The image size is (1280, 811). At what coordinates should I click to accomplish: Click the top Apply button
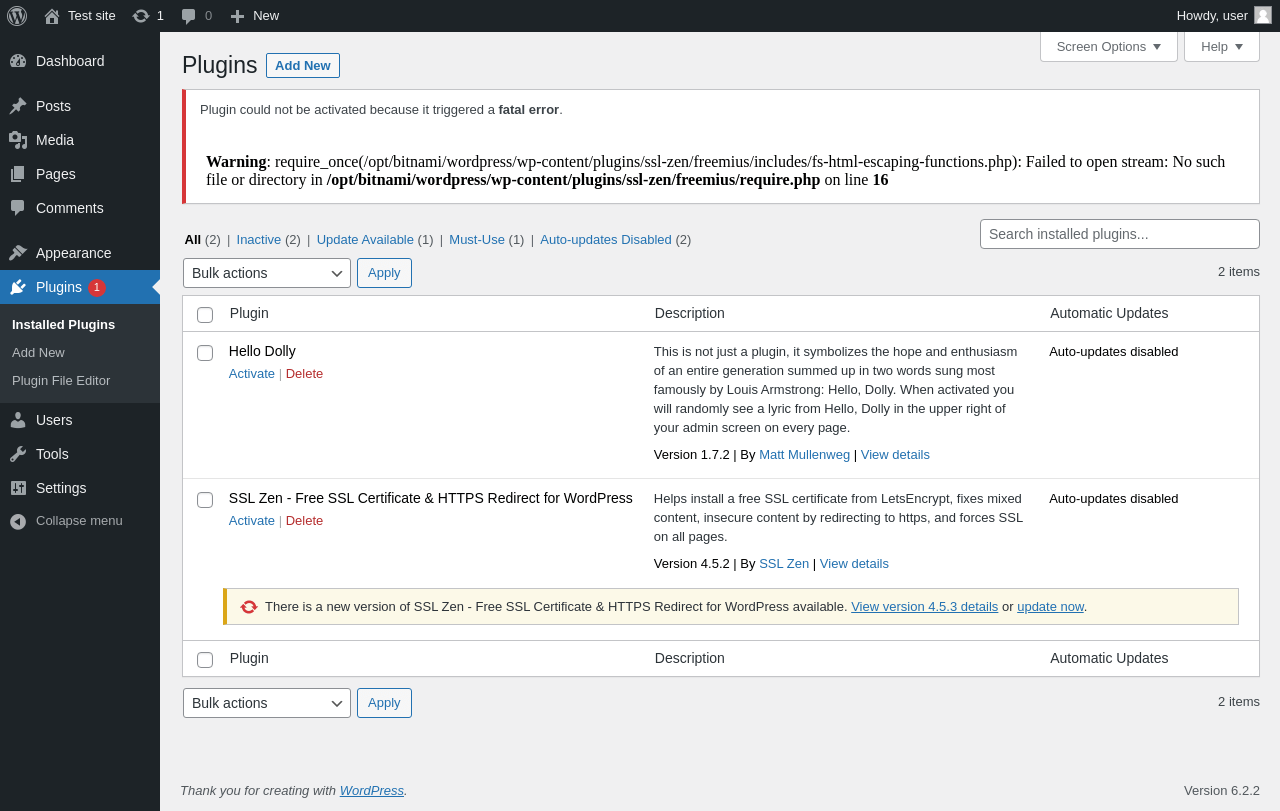coord(384,273)
